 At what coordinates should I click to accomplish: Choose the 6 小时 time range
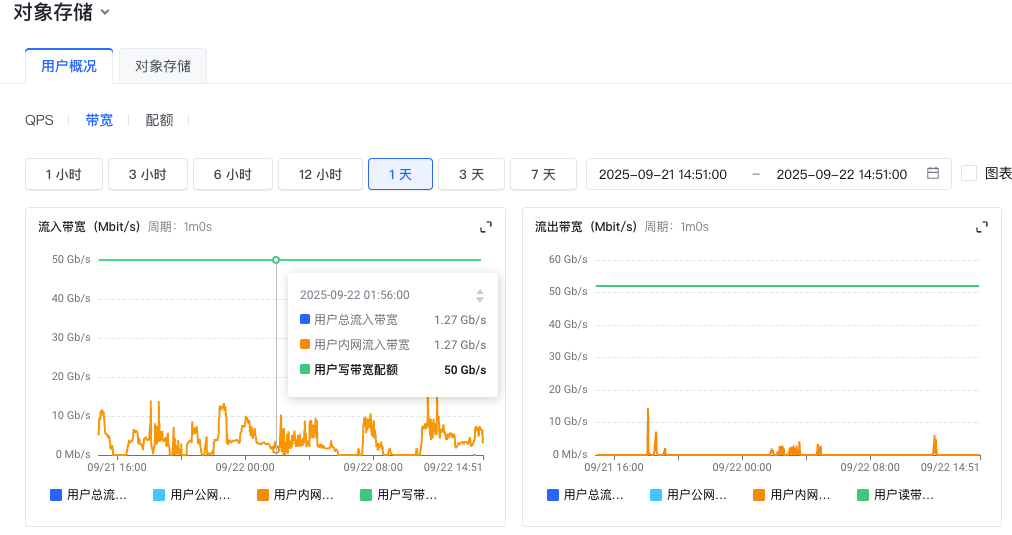pos(233,174)
